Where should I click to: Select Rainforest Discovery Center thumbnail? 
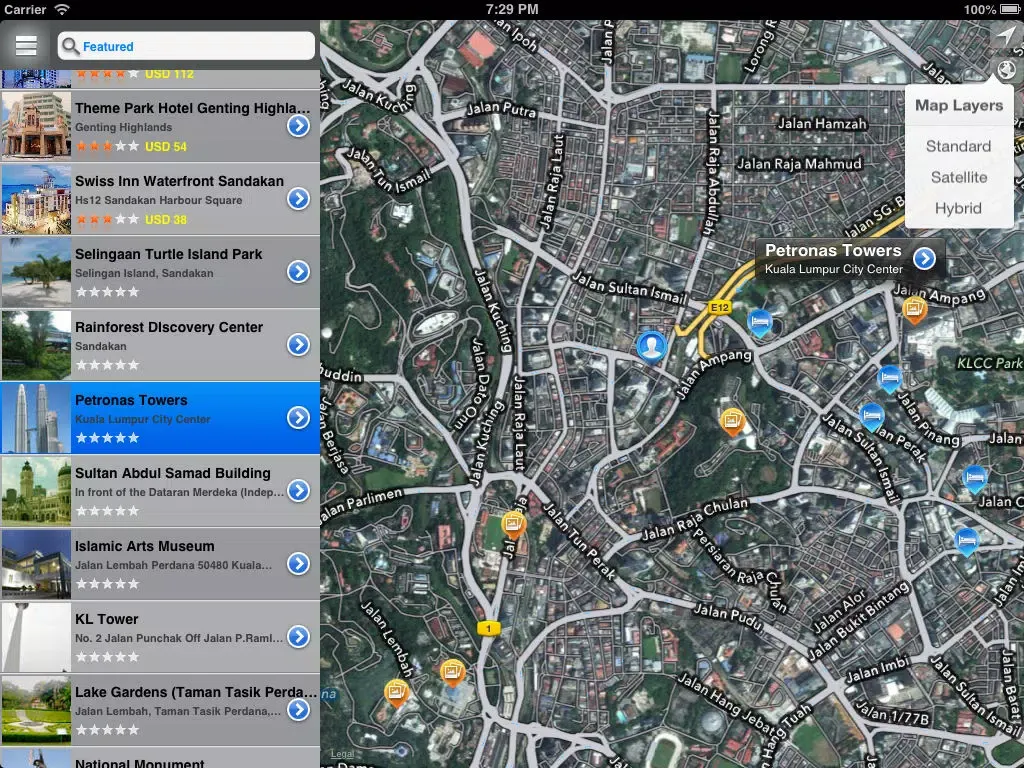36,345
